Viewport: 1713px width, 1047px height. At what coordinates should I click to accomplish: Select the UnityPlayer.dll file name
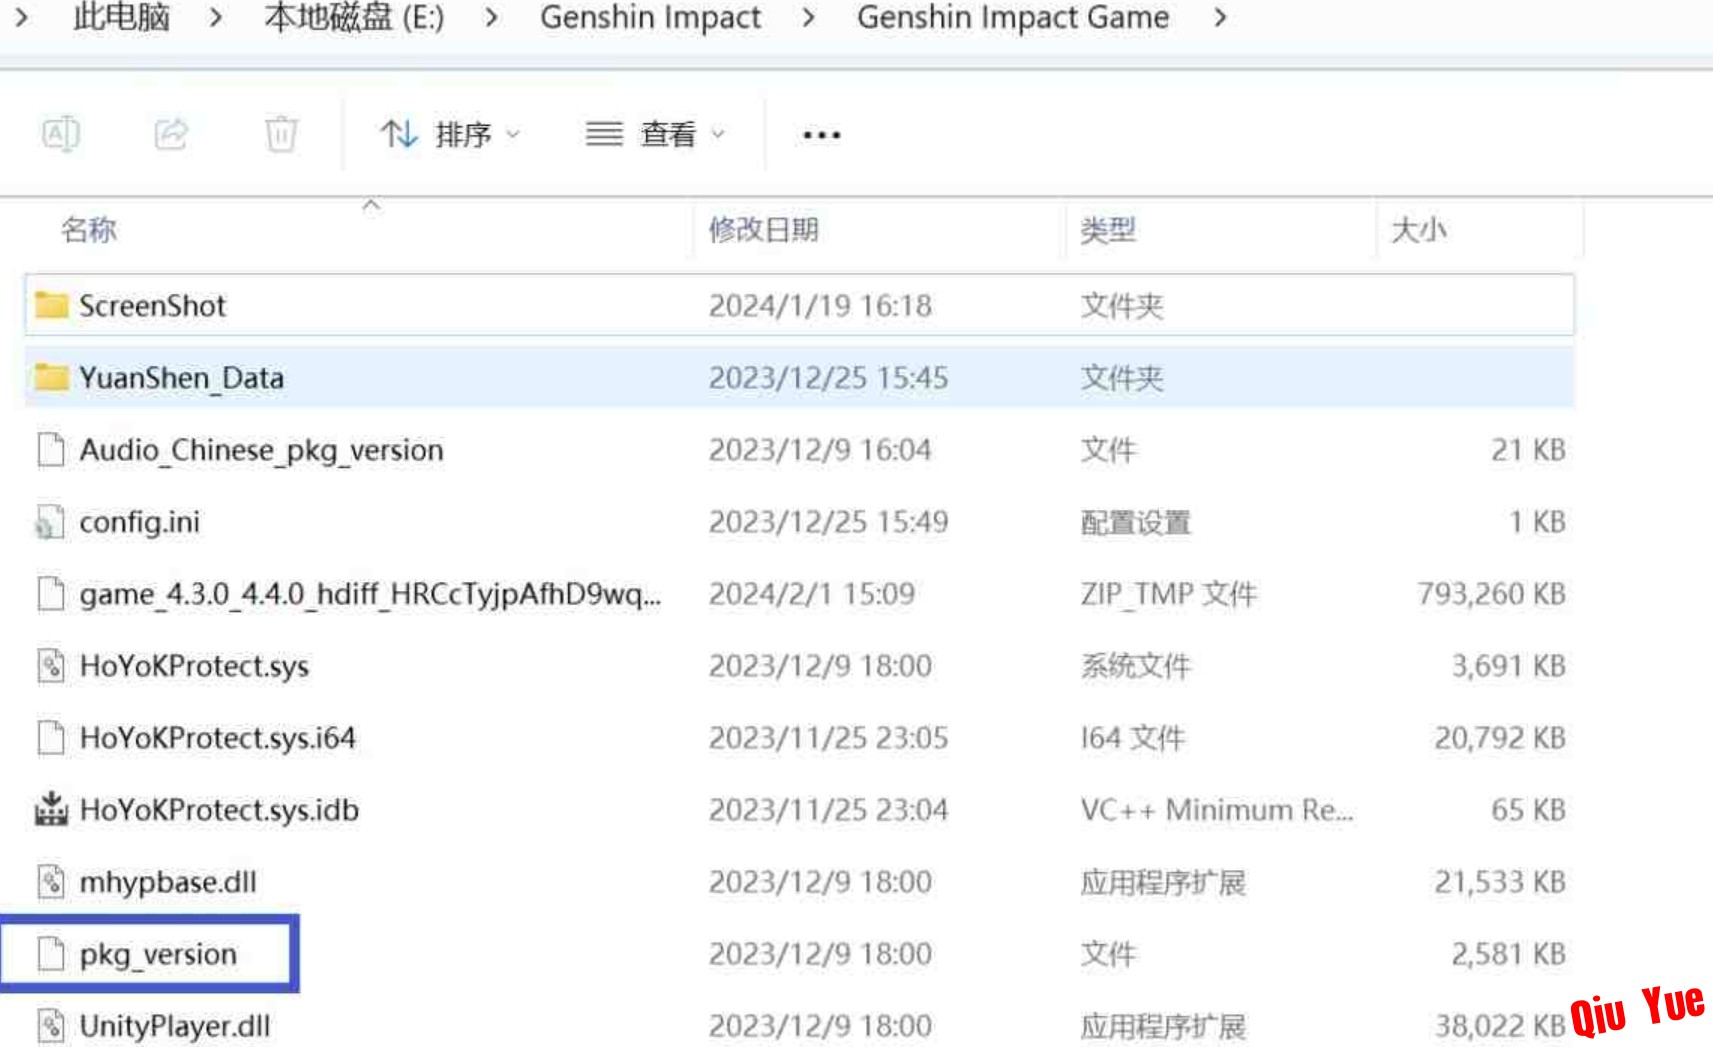pyautogui.click(x=175, y=1026)
